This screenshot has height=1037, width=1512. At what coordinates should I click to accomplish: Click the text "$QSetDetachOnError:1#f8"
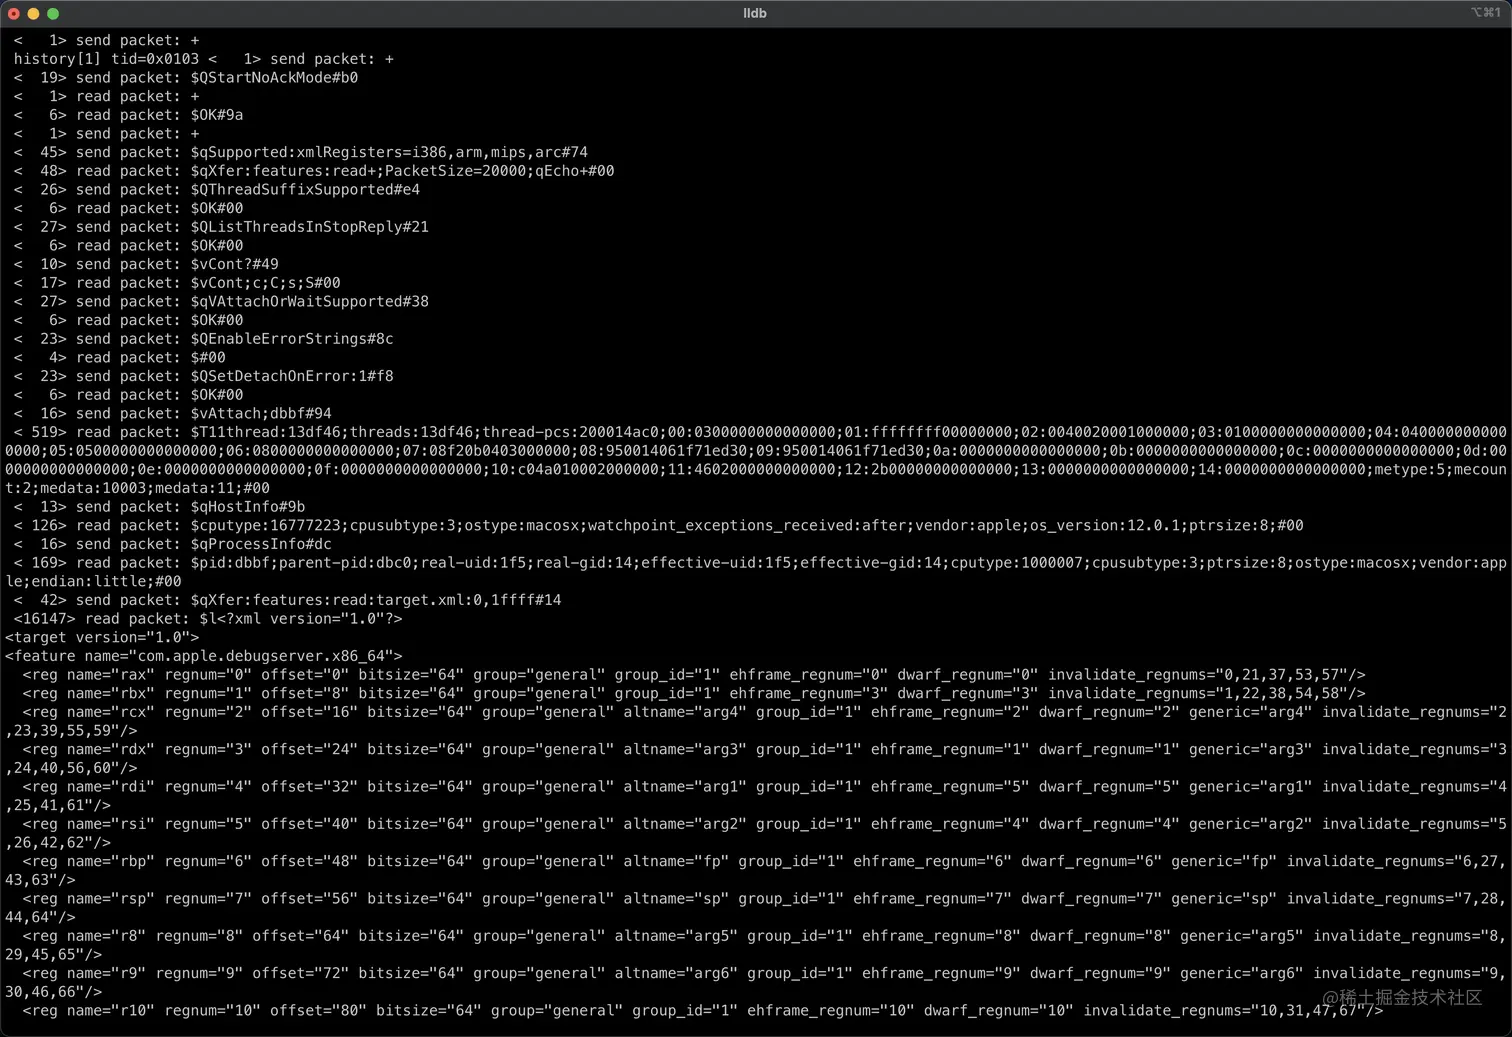(292, 376)
